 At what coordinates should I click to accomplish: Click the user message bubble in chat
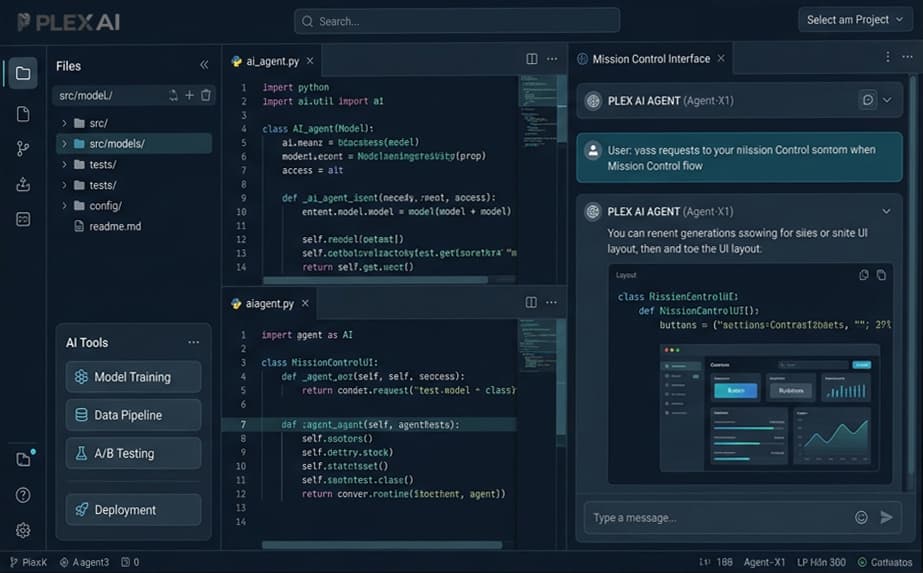click(739, 157)
